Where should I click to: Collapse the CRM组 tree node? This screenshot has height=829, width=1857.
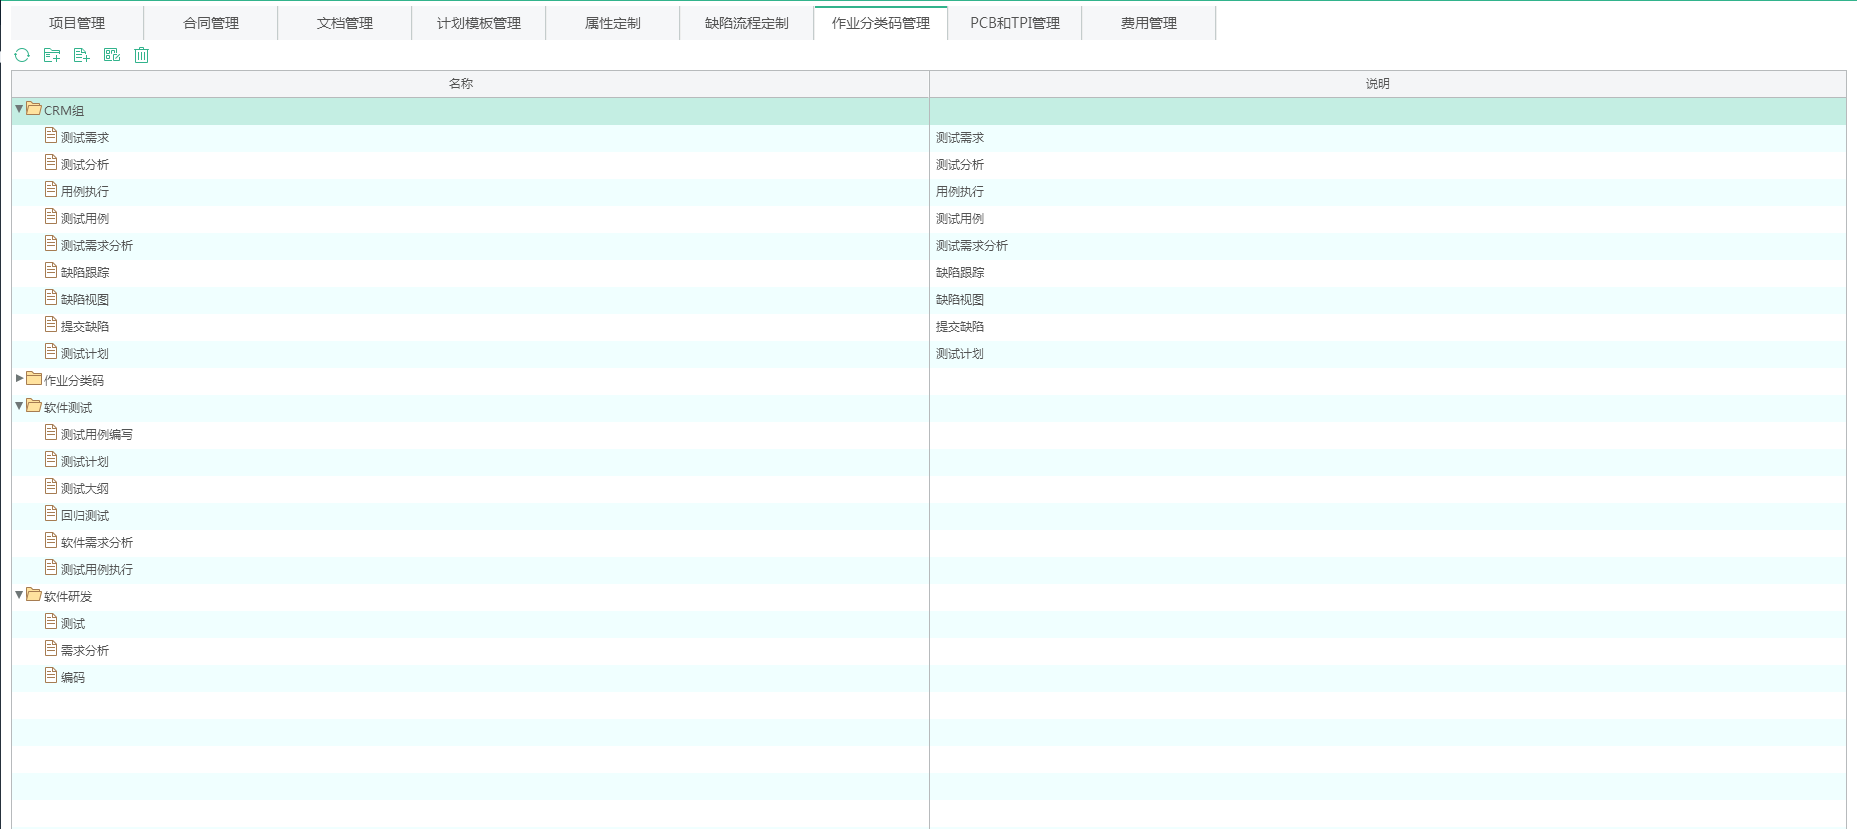coord(19,109)
